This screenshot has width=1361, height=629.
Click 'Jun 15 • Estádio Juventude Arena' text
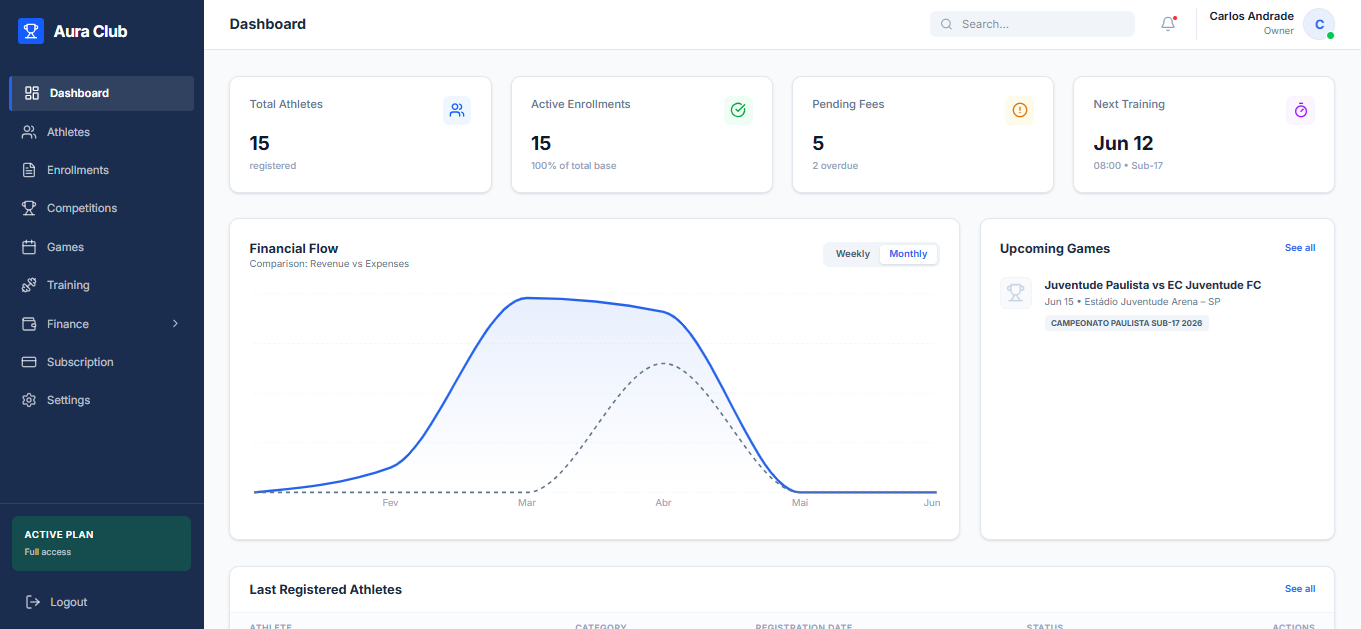click(x=1132, y=301)
